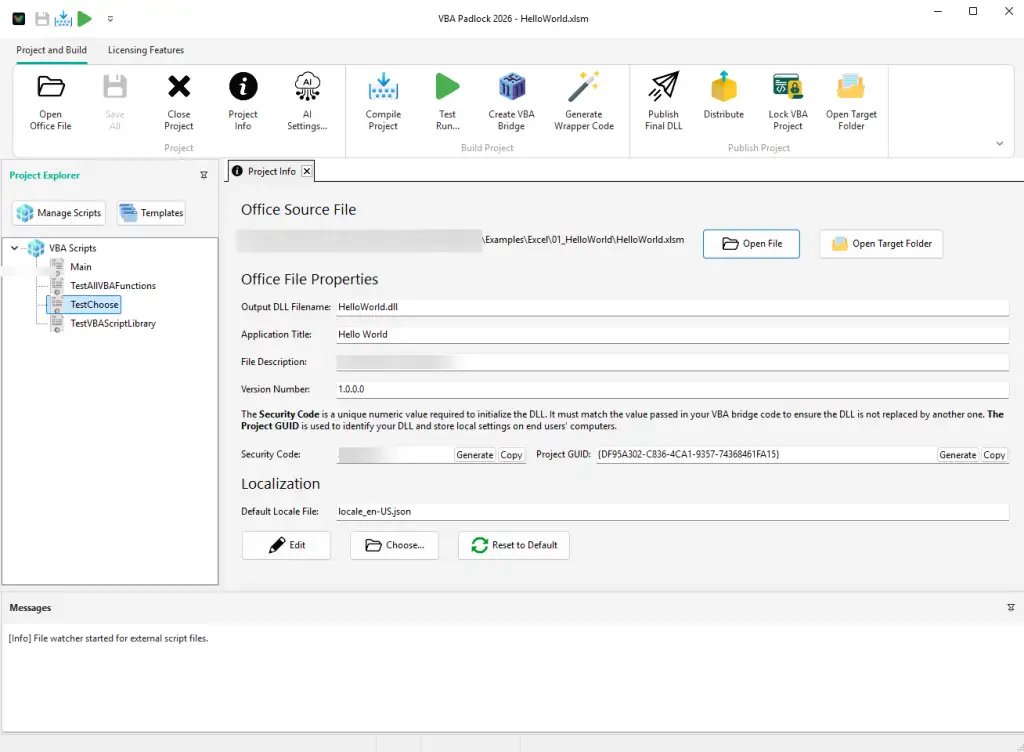Compile the project using the Compile Project icon
Image resolution: width=1024 pixels, height=752 pixels.
383,99
